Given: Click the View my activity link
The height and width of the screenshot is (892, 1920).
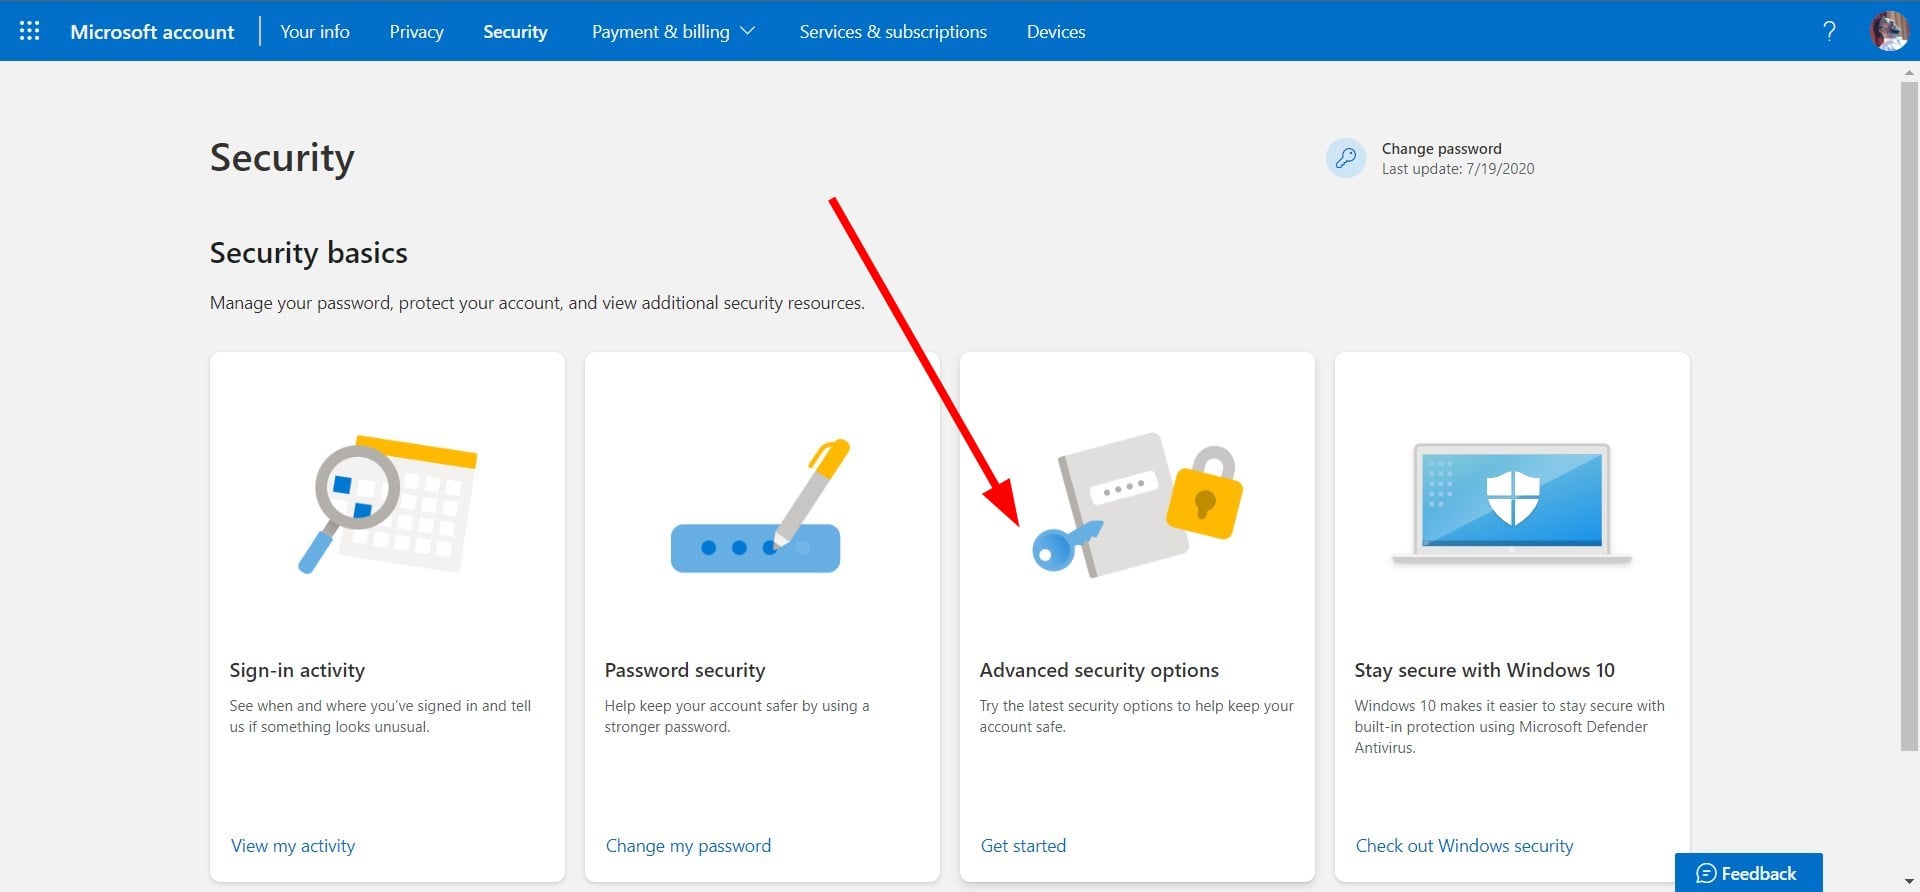Looking at the screenshot, I should [293, 846].
